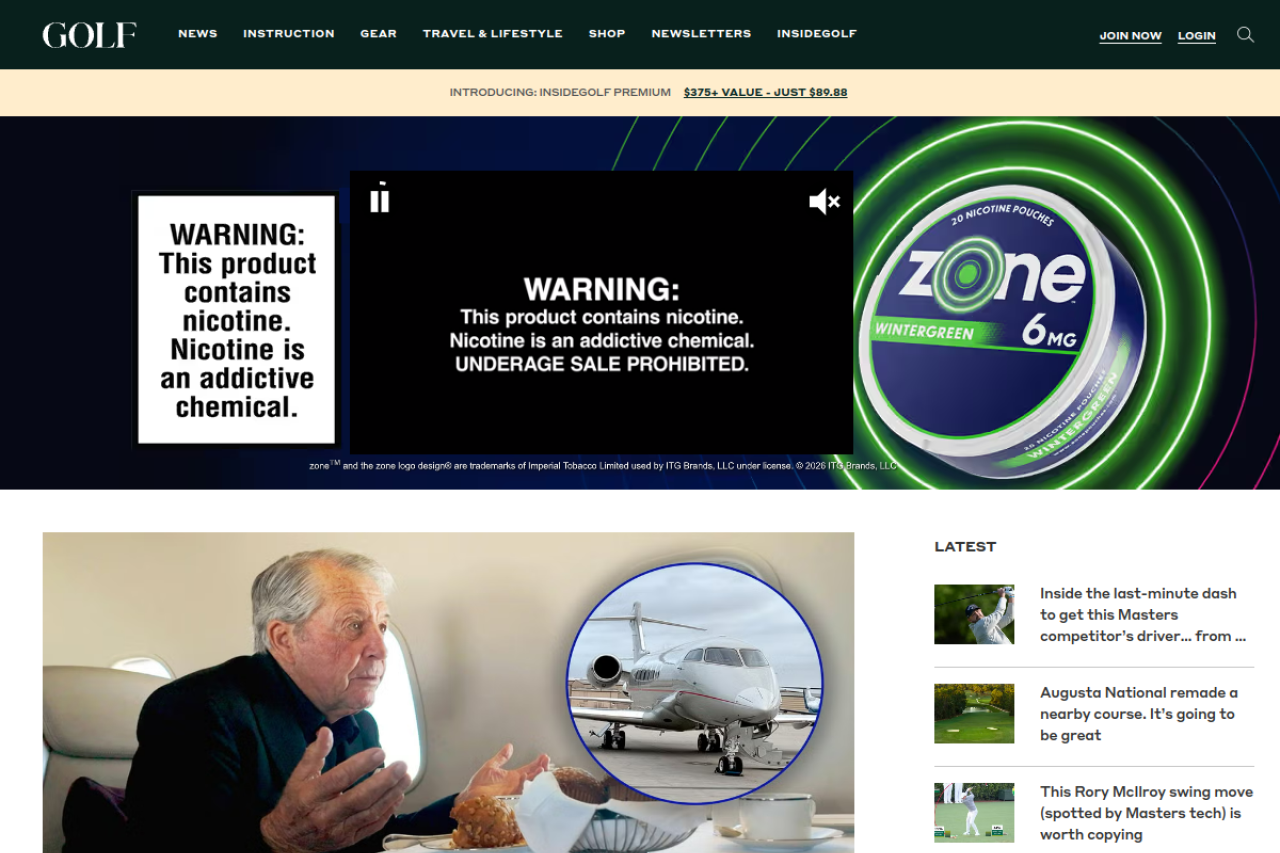1280x853 pixels.
Task: Open the Shop section
Action: click(x=607, y=34)
